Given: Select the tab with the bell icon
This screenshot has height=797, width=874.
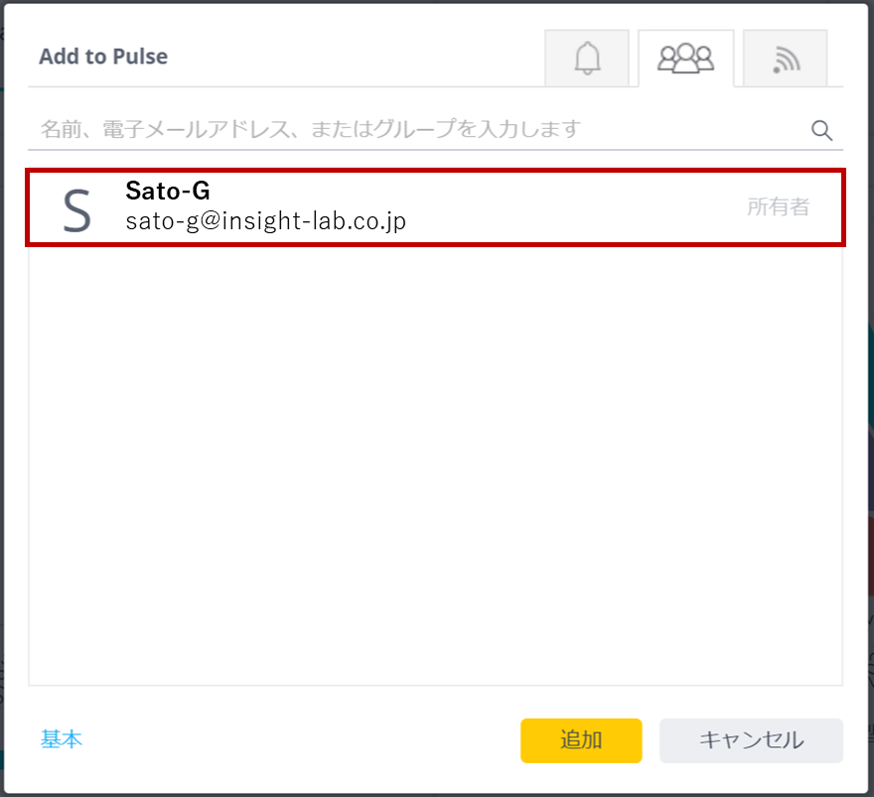Looking at the screenshot, I should [587, 58].
